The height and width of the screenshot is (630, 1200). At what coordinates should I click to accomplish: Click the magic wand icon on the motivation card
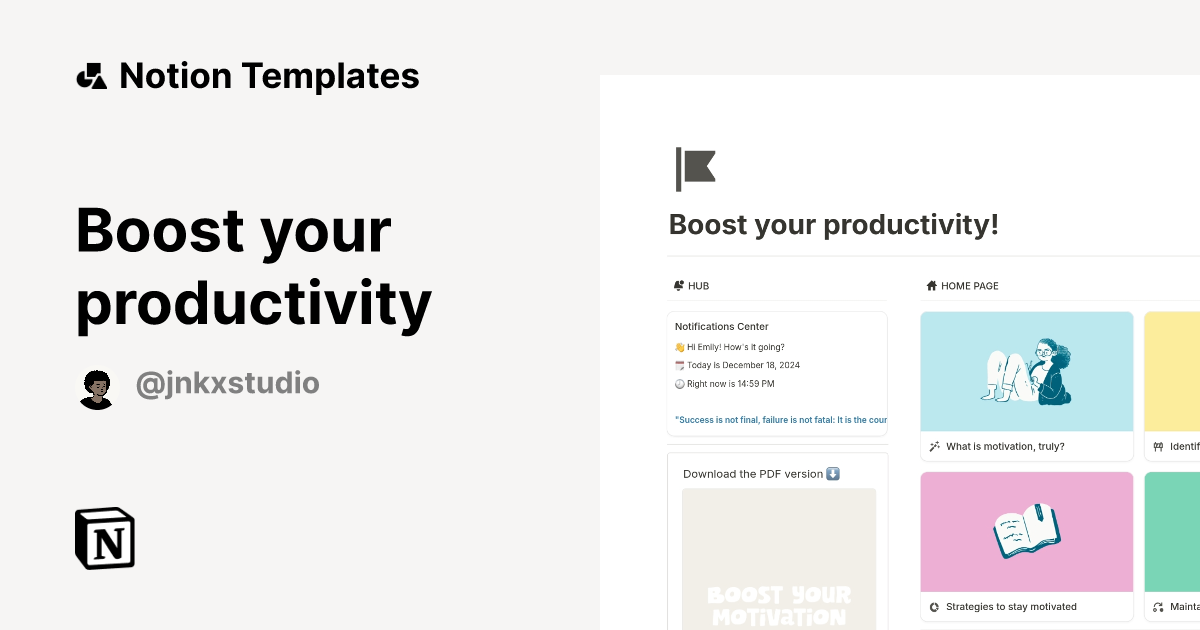point(934,446)
